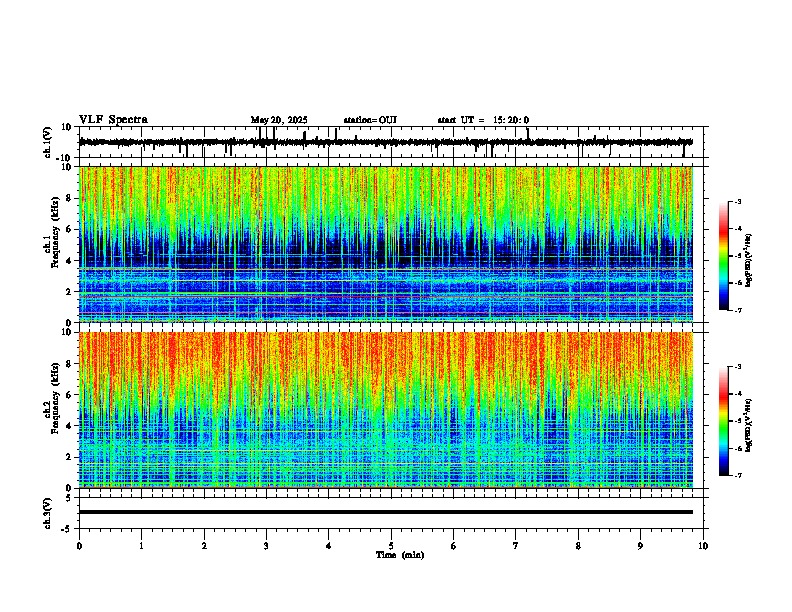Viewport: 792px width, 612px height.
Task: Click the ch.1 voltage waveform trace
Action: (386, 142)
